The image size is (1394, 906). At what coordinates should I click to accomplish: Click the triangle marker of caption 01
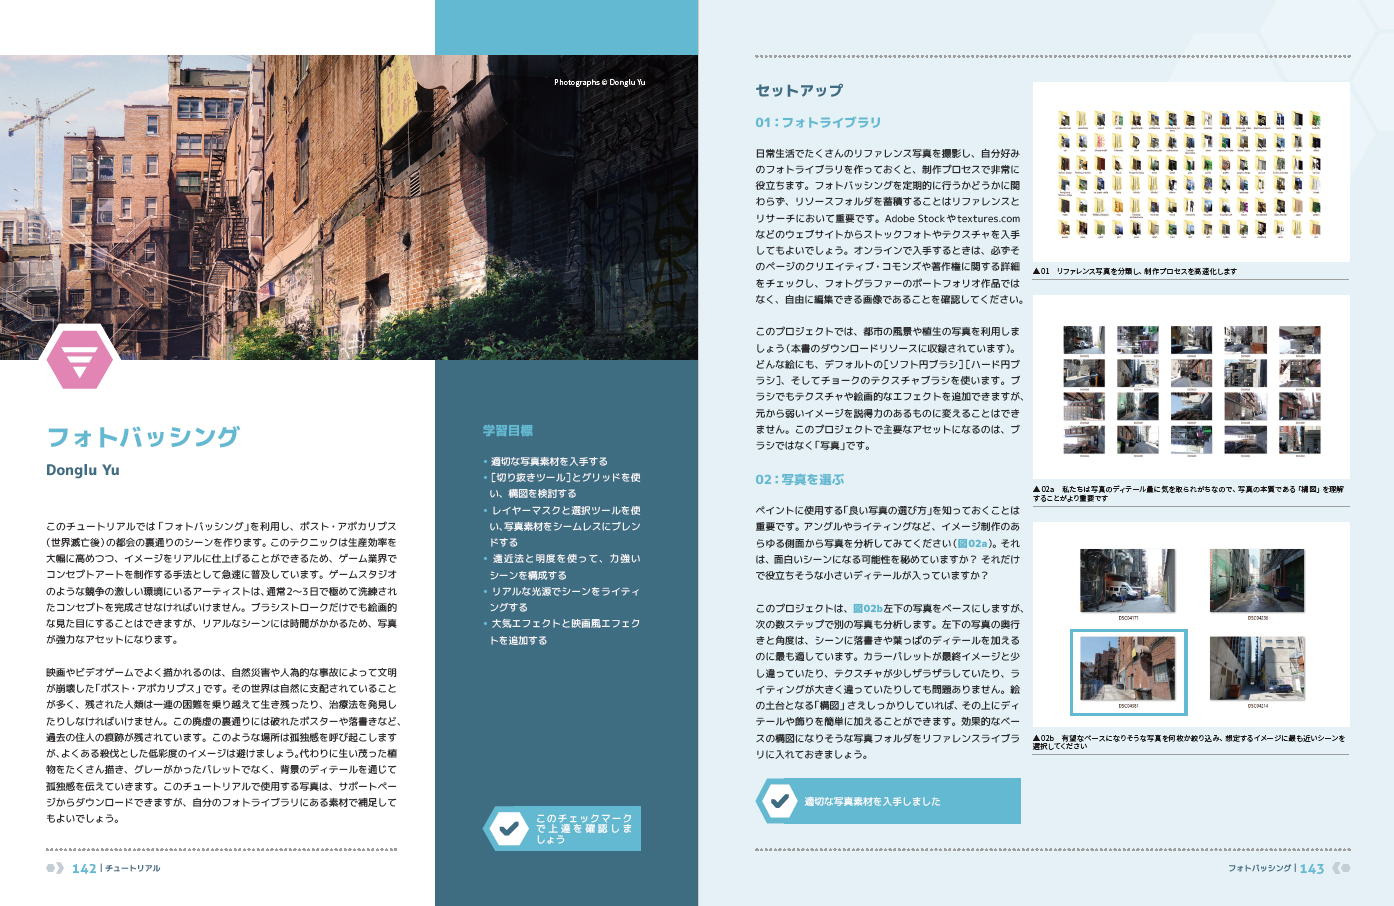click(x=1037, y=271)
